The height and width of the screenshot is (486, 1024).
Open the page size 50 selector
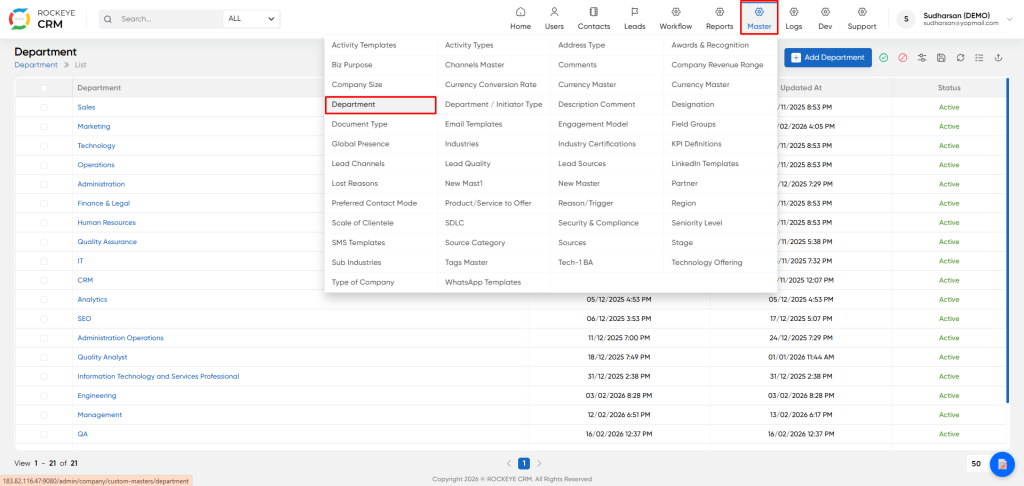tap(976, 464)
